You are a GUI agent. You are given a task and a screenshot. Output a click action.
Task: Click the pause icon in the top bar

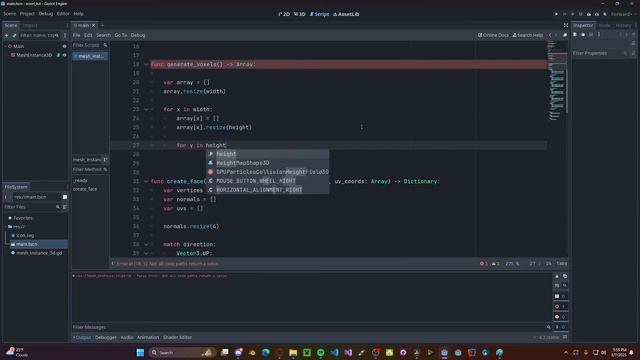565,14
